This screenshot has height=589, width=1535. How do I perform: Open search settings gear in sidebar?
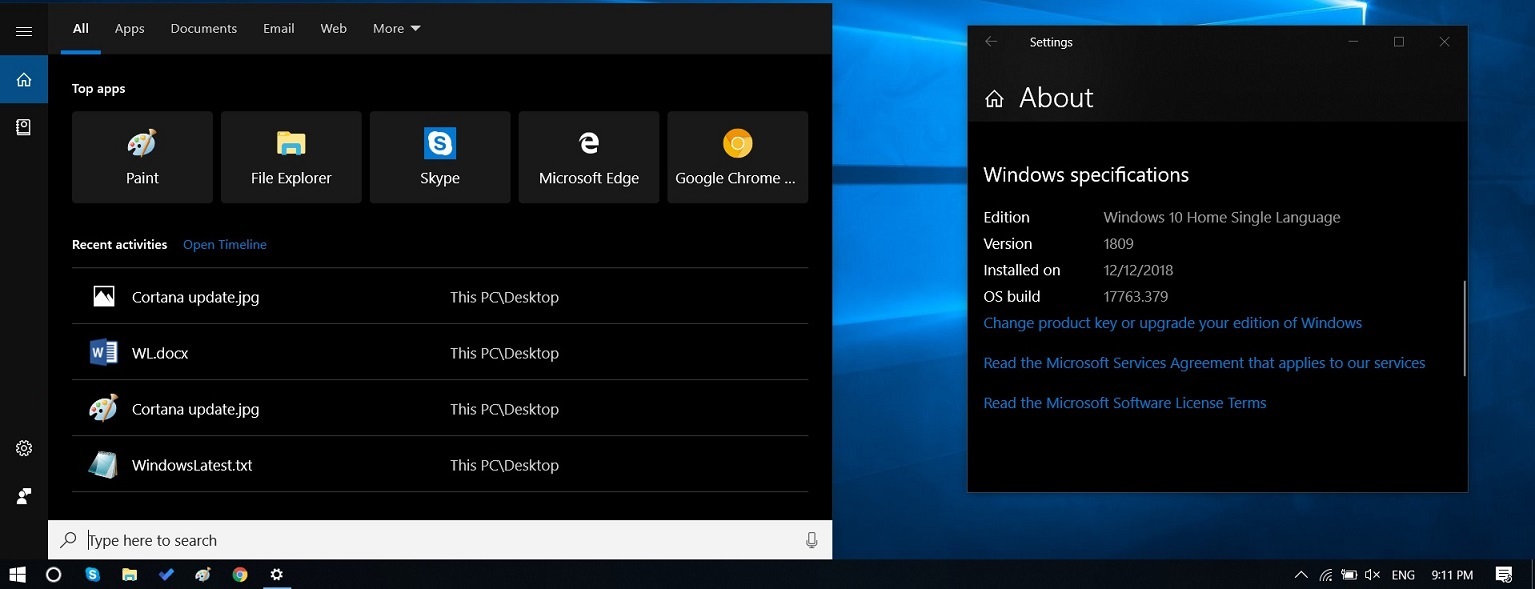pos(24,448)
